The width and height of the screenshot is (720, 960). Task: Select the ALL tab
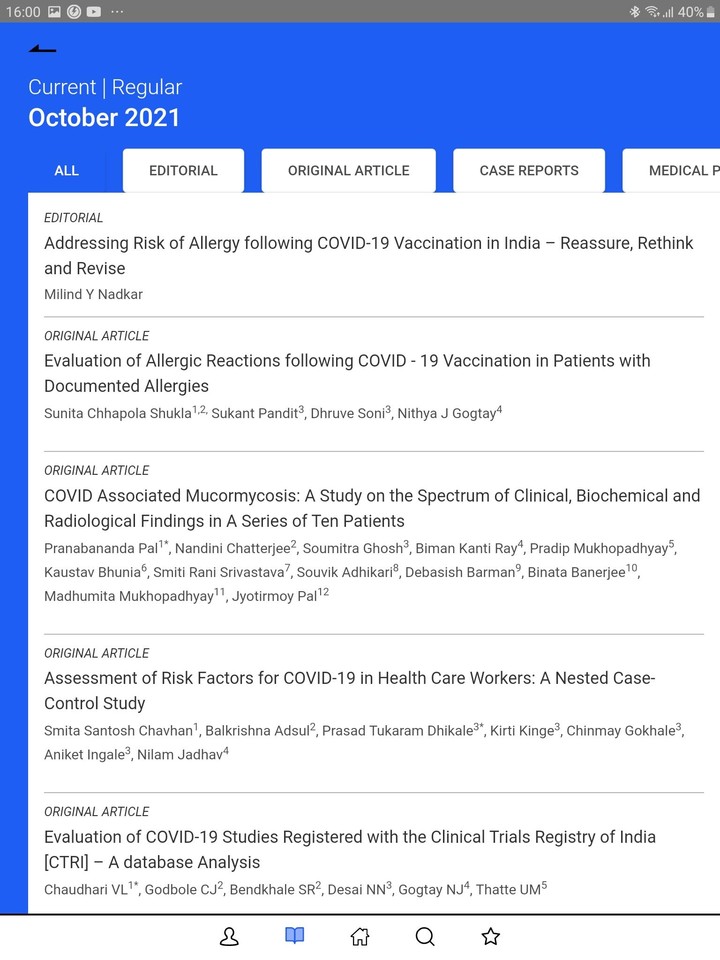tap(66, 170)
